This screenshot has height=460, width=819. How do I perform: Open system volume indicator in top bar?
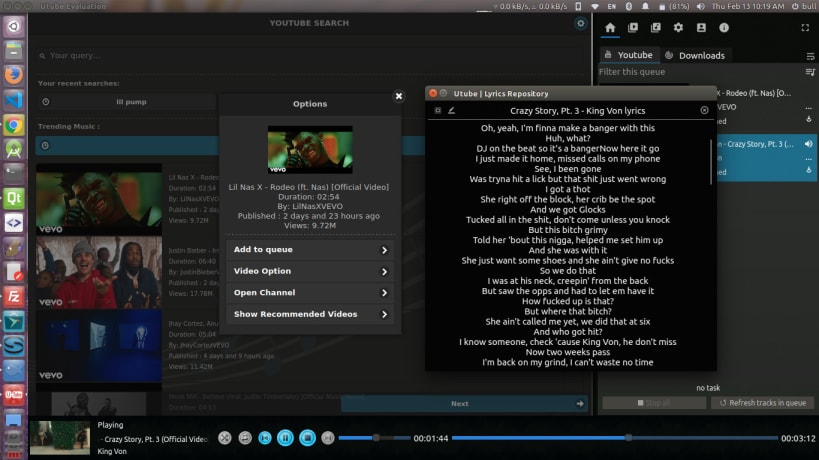click(700, 6)
